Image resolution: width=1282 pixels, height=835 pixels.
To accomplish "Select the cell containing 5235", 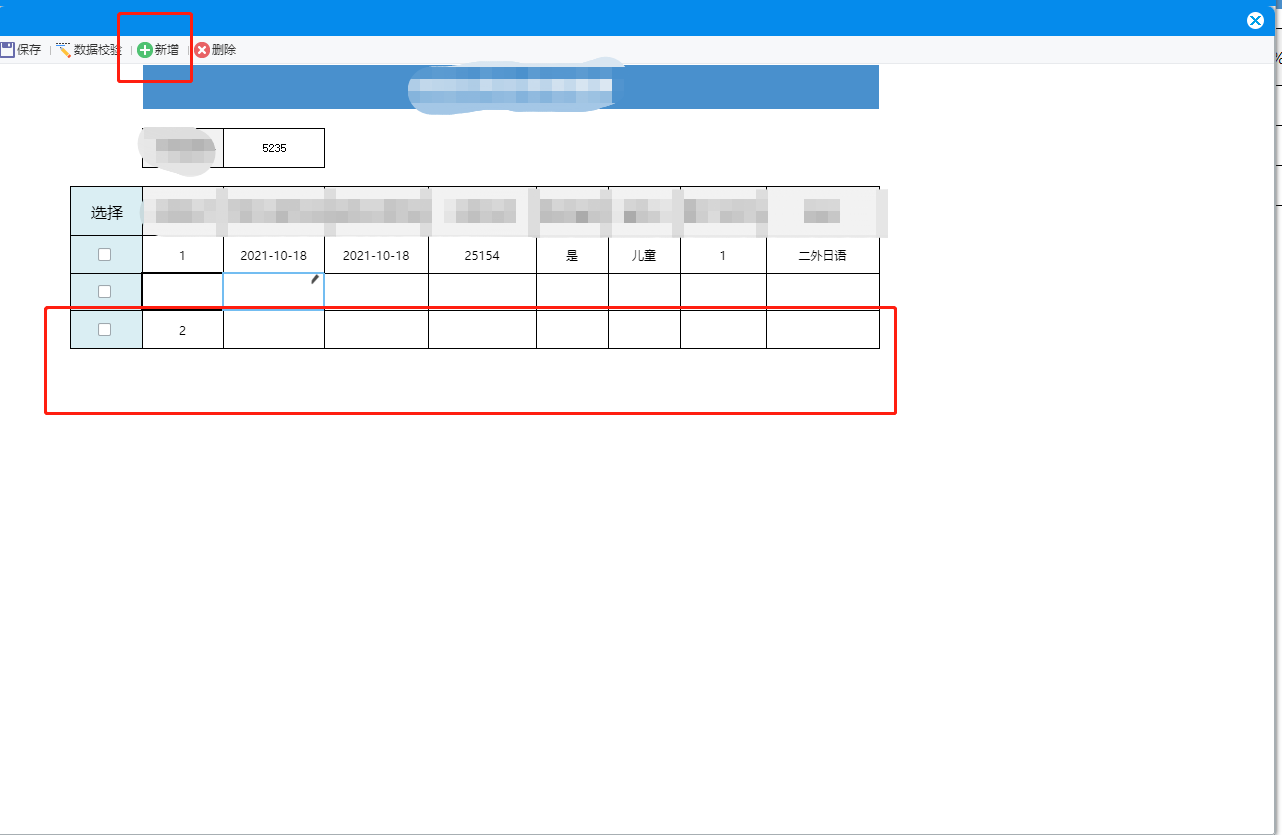I will point(274,148).
